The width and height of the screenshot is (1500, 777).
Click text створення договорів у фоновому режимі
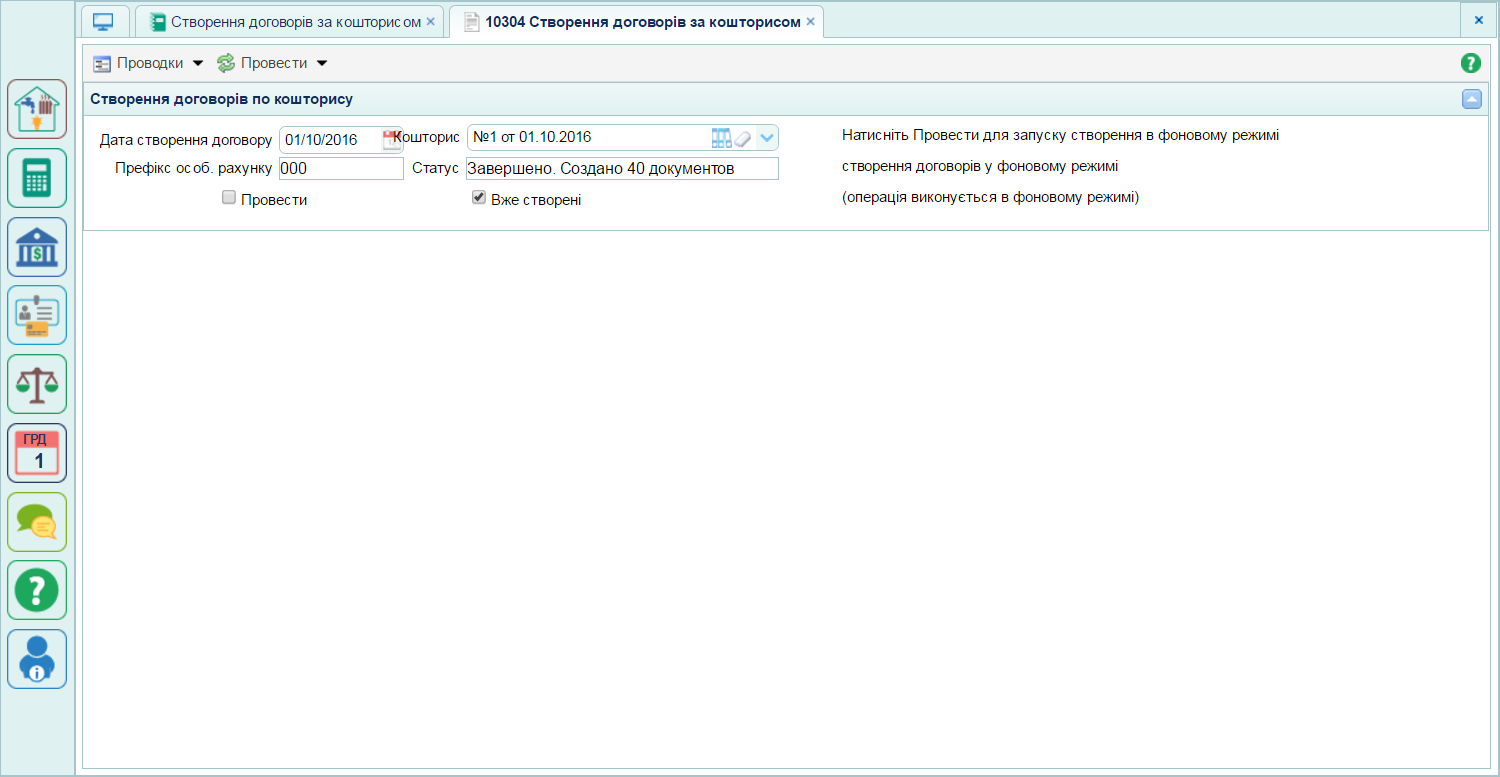(x=980, y=166)
